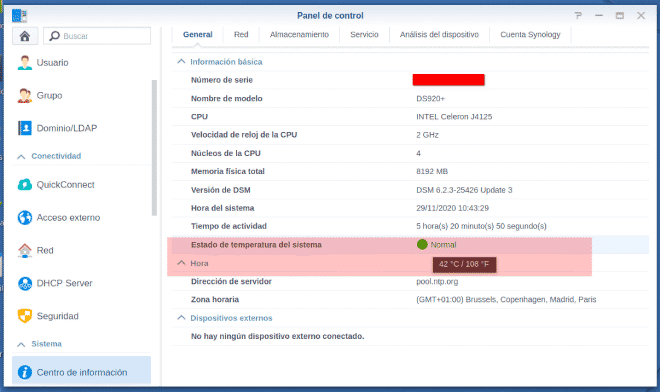Click the Zona horaria label
Screen dimensions: 660x392
(215, 299)
